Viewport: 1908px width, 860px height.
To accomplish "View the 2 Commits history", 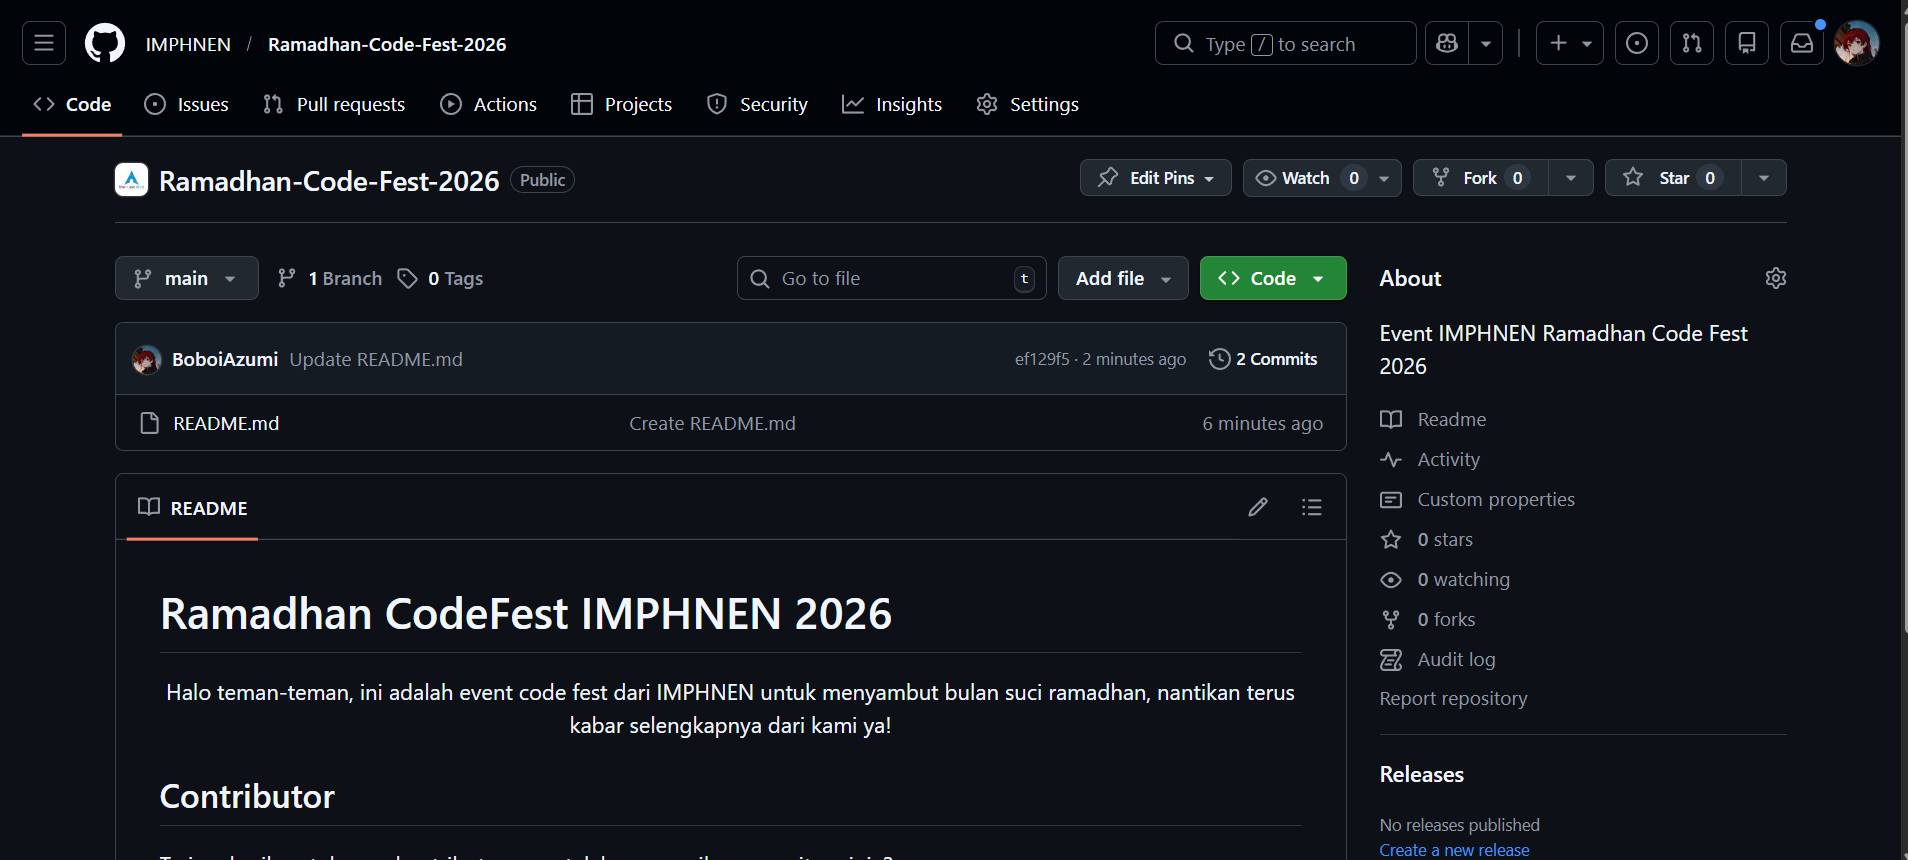I will coord(1263,359).
